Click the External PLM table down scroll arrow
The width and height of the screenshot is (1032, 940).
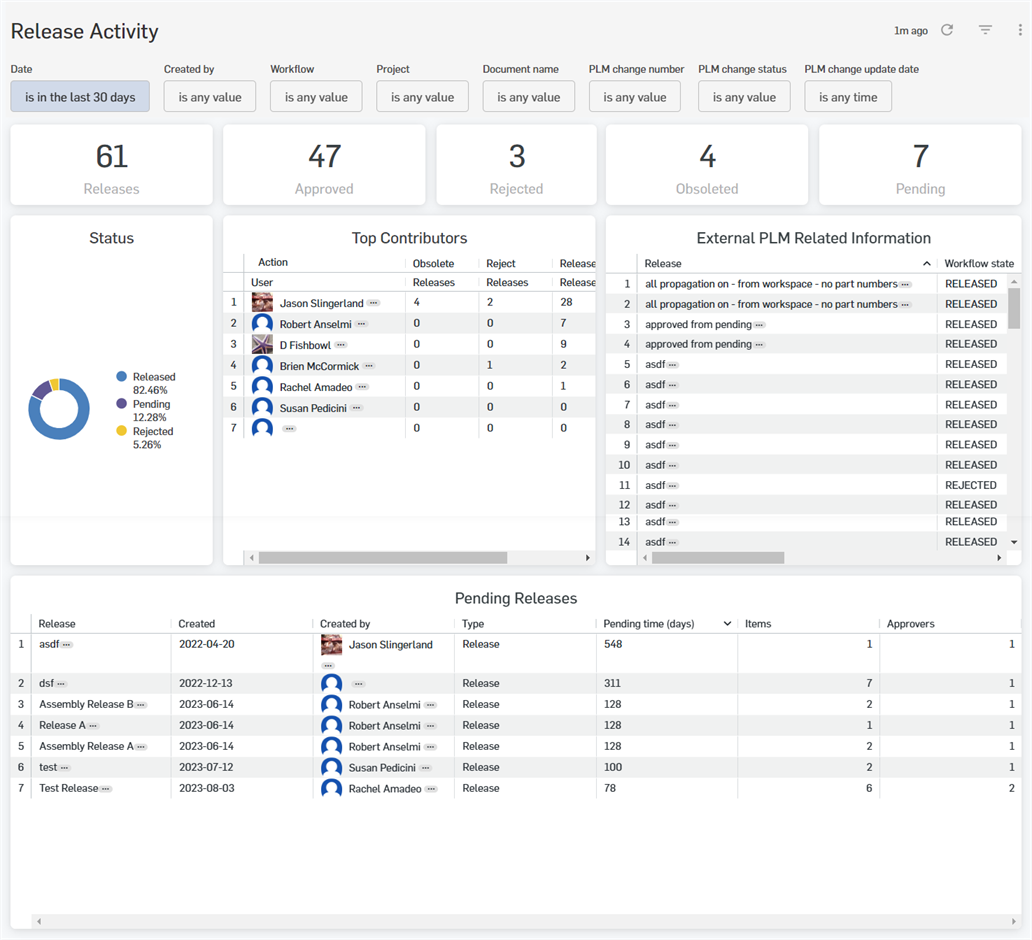[1014, 542]
